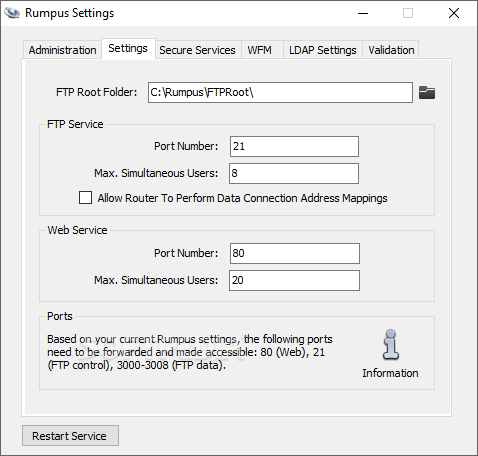Edit the Web Service Port Number field
The width and height of the screenshot is (478, 456).
pyautogui.click(x=295, y=253)
